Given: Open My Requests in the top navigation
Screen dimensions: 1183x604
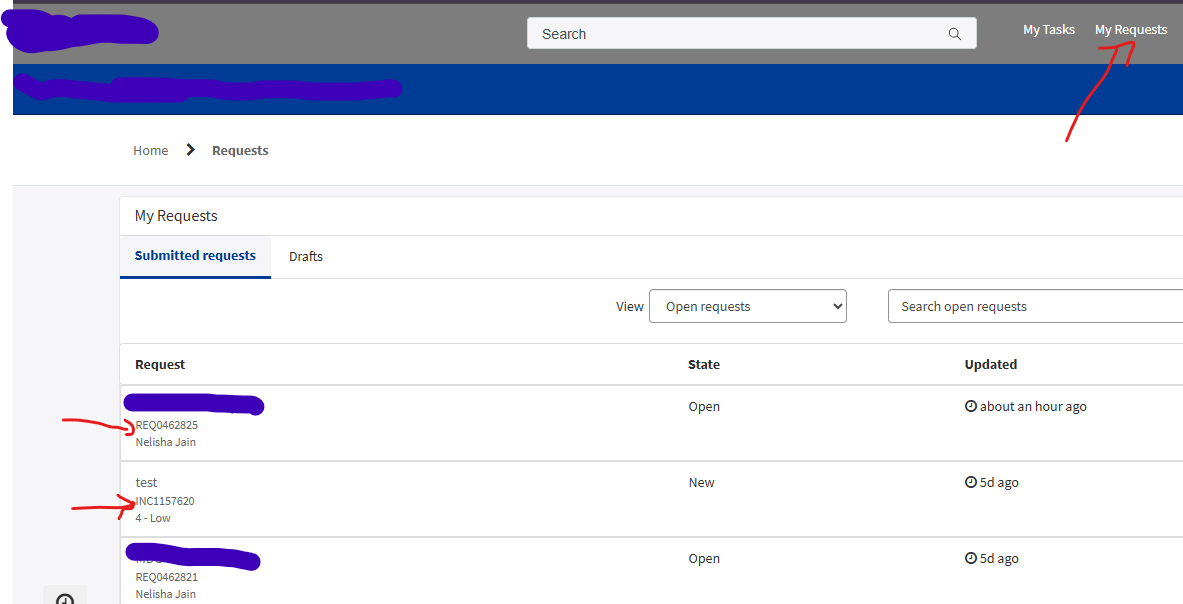Looking at the screenshot, I should 1130,30.
